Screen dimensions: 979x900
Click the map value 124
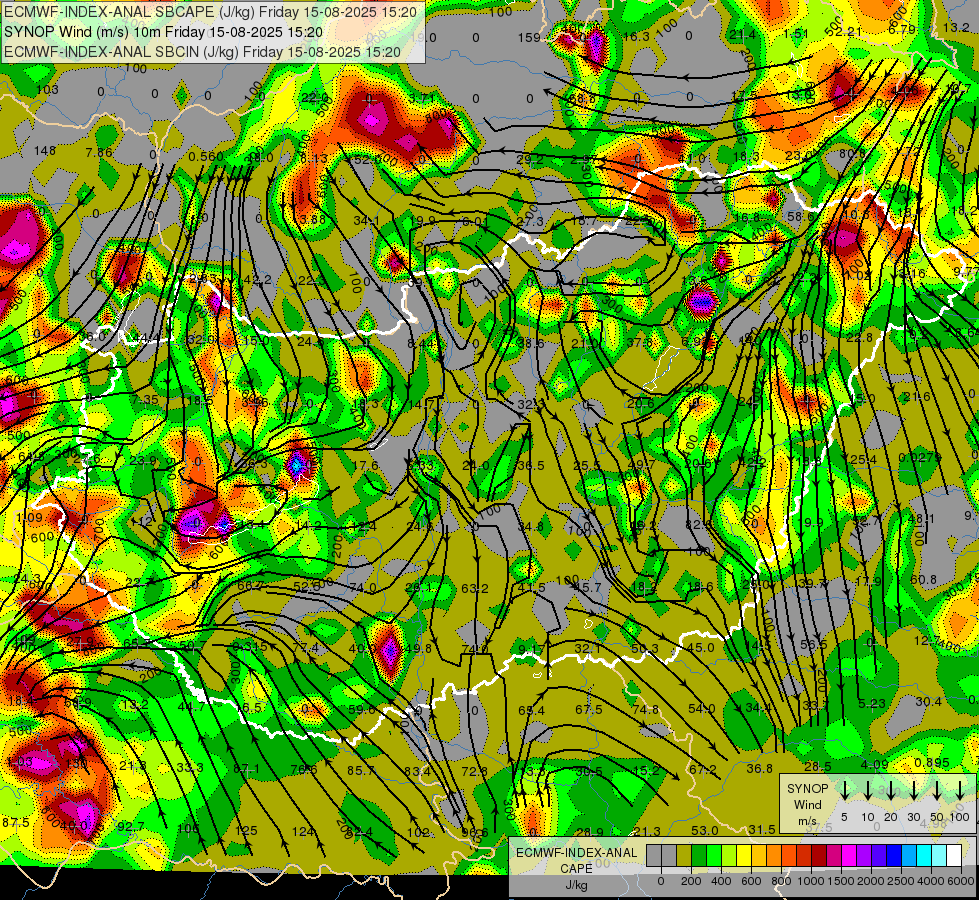click(303, 831)
